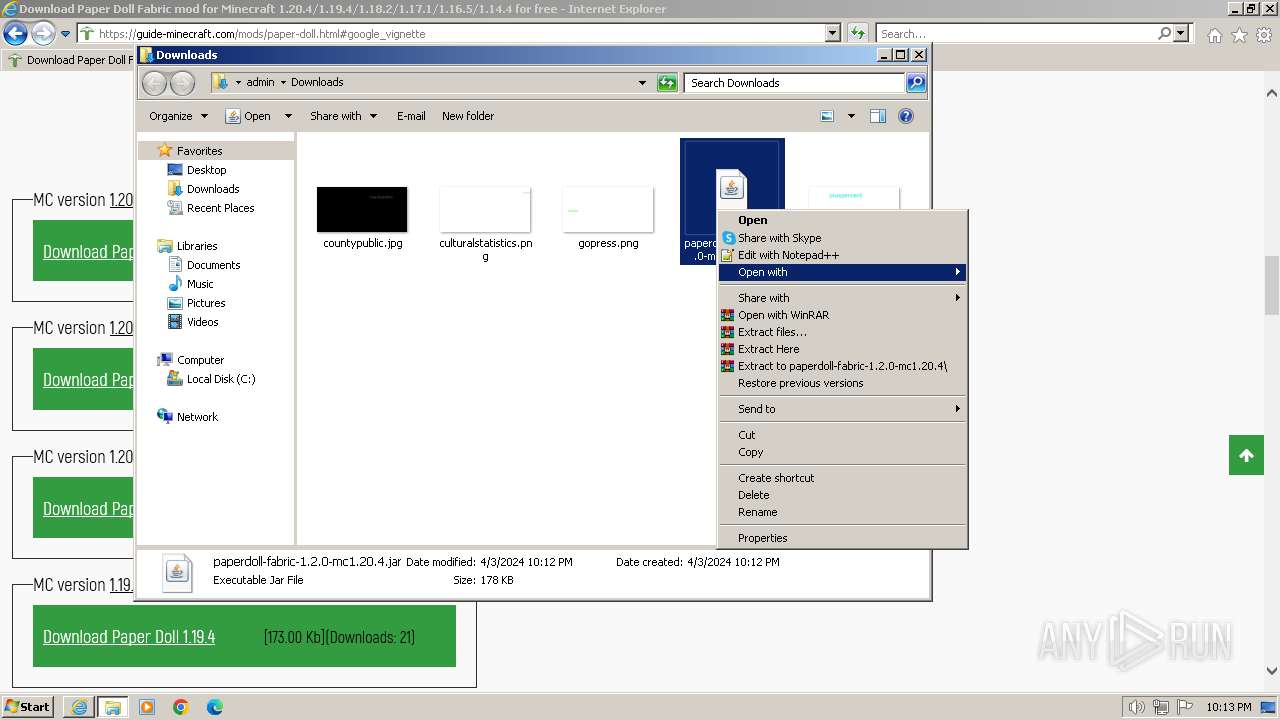Screen dimensions: 1280x720
Task: Select 'Create shortcut'
Action: (x=842, y=478)
